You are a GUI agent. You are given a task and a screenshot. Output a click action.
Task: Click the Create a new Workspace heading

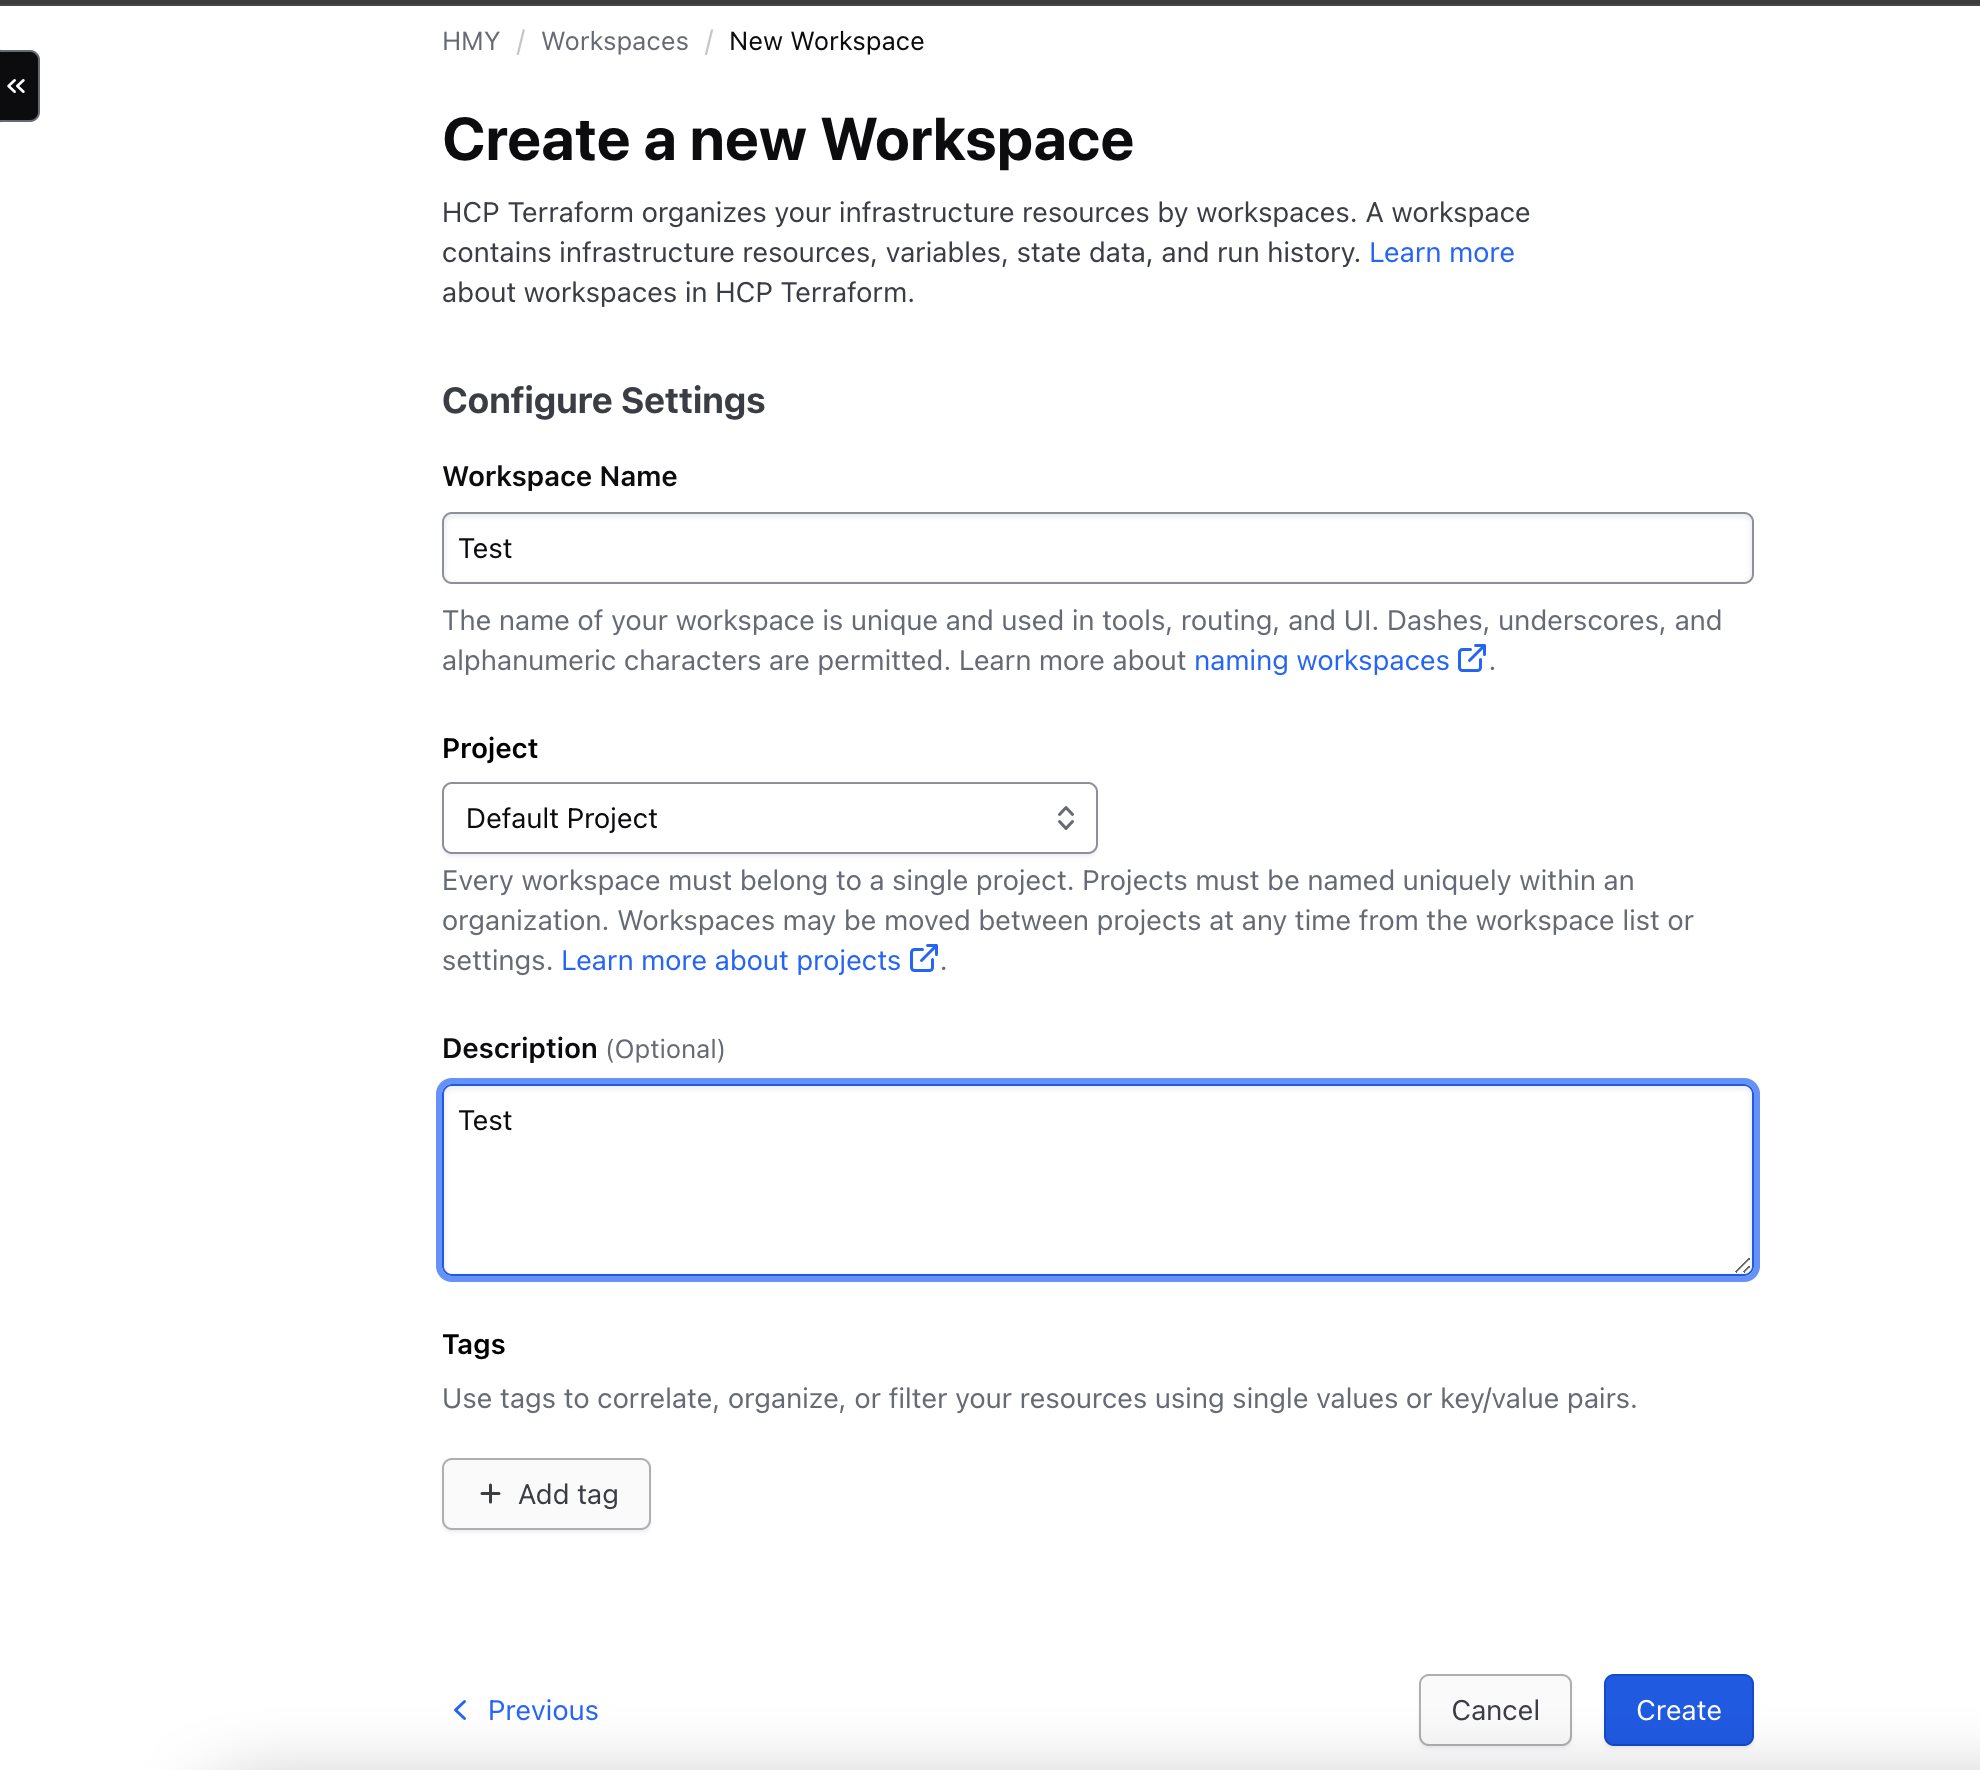click(x=787, y=139)
